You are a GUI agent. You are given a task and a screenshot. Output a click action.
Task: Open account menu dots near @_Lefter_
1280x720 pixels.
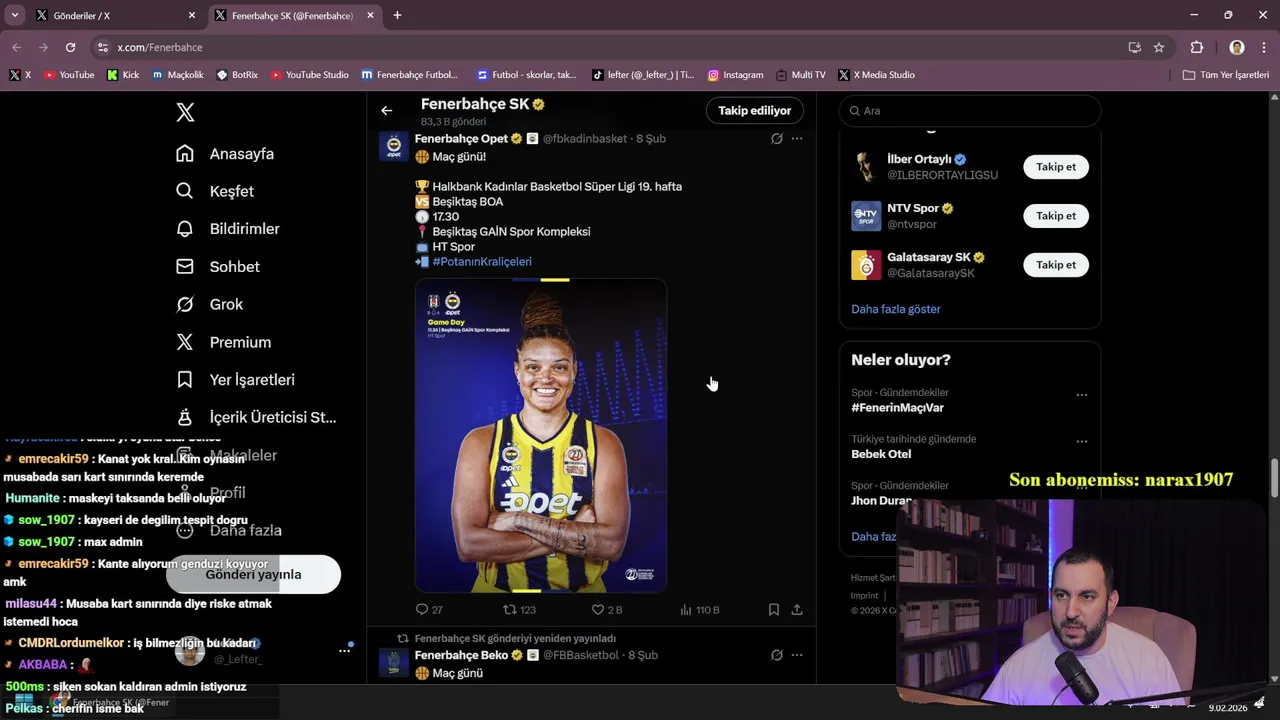coord(345,650)
